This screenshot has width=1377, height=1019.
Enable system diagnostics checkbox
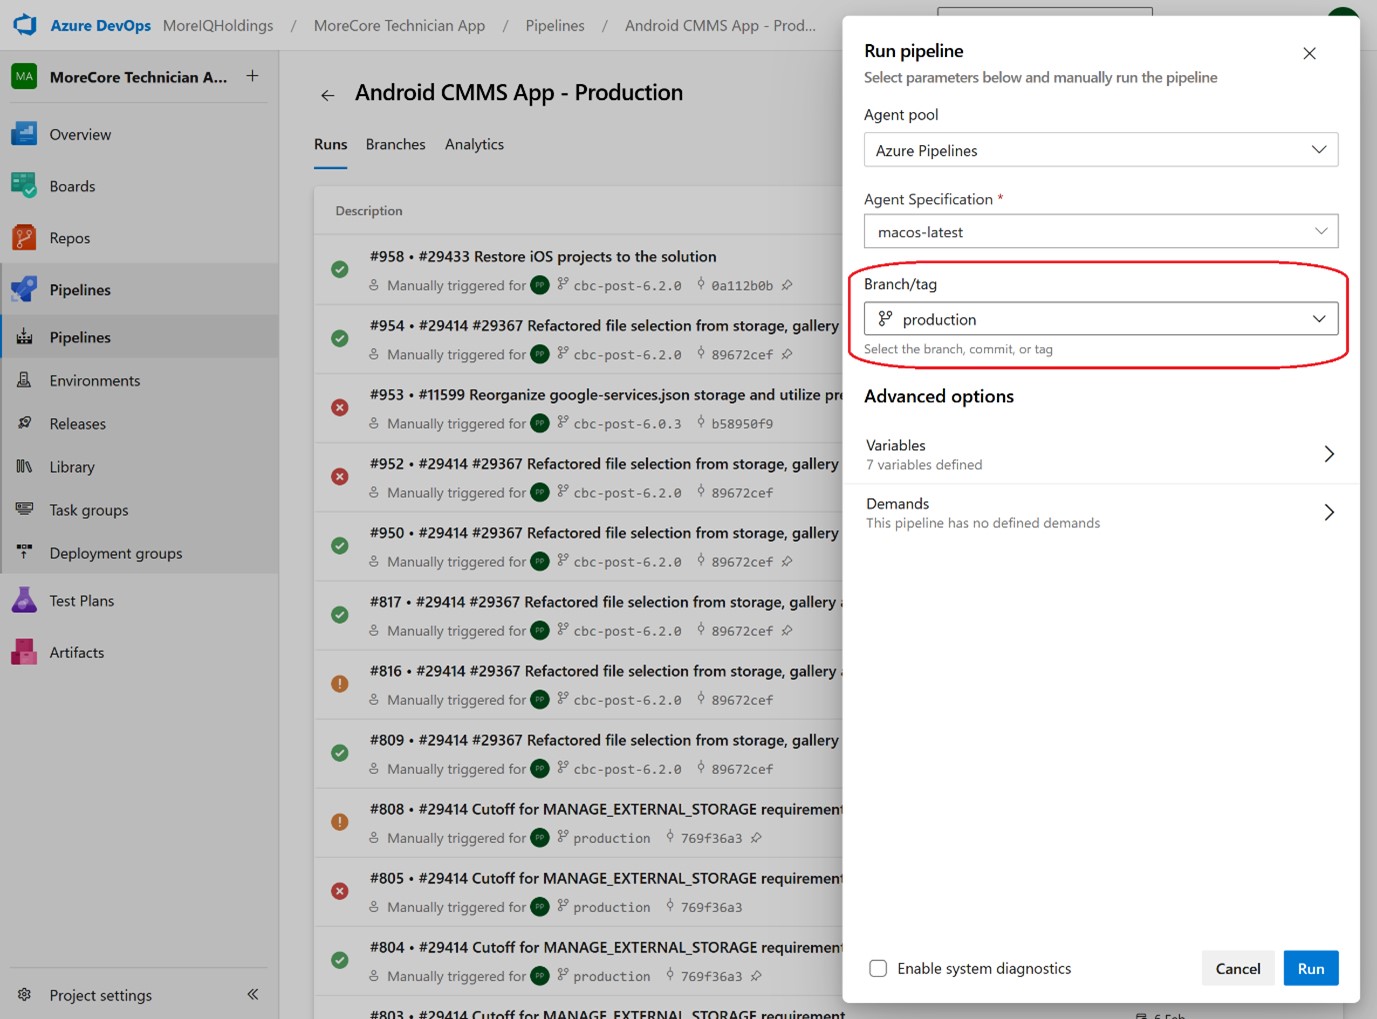[x=878, y=968]
